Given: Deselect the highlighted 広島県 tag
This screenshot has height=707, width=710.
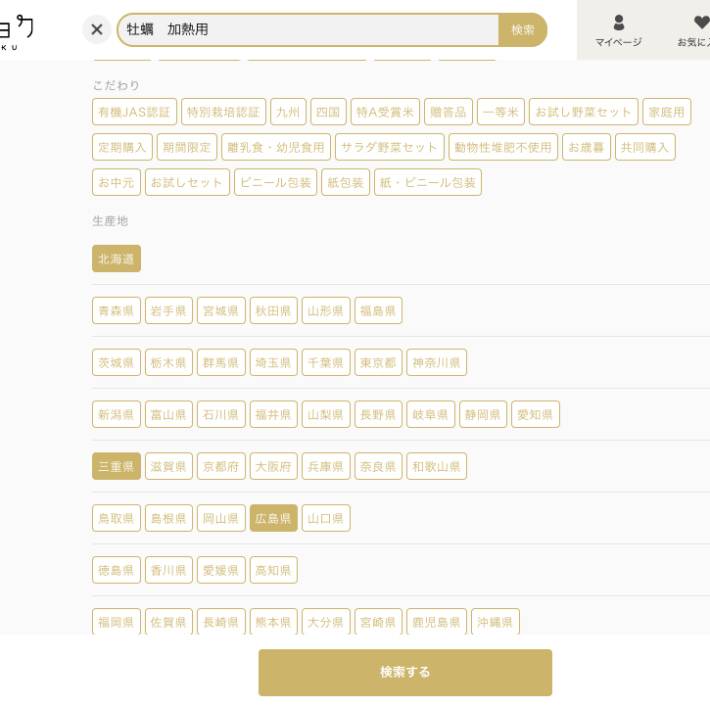Looking at the screenshot, I should [x=273, y=518].
